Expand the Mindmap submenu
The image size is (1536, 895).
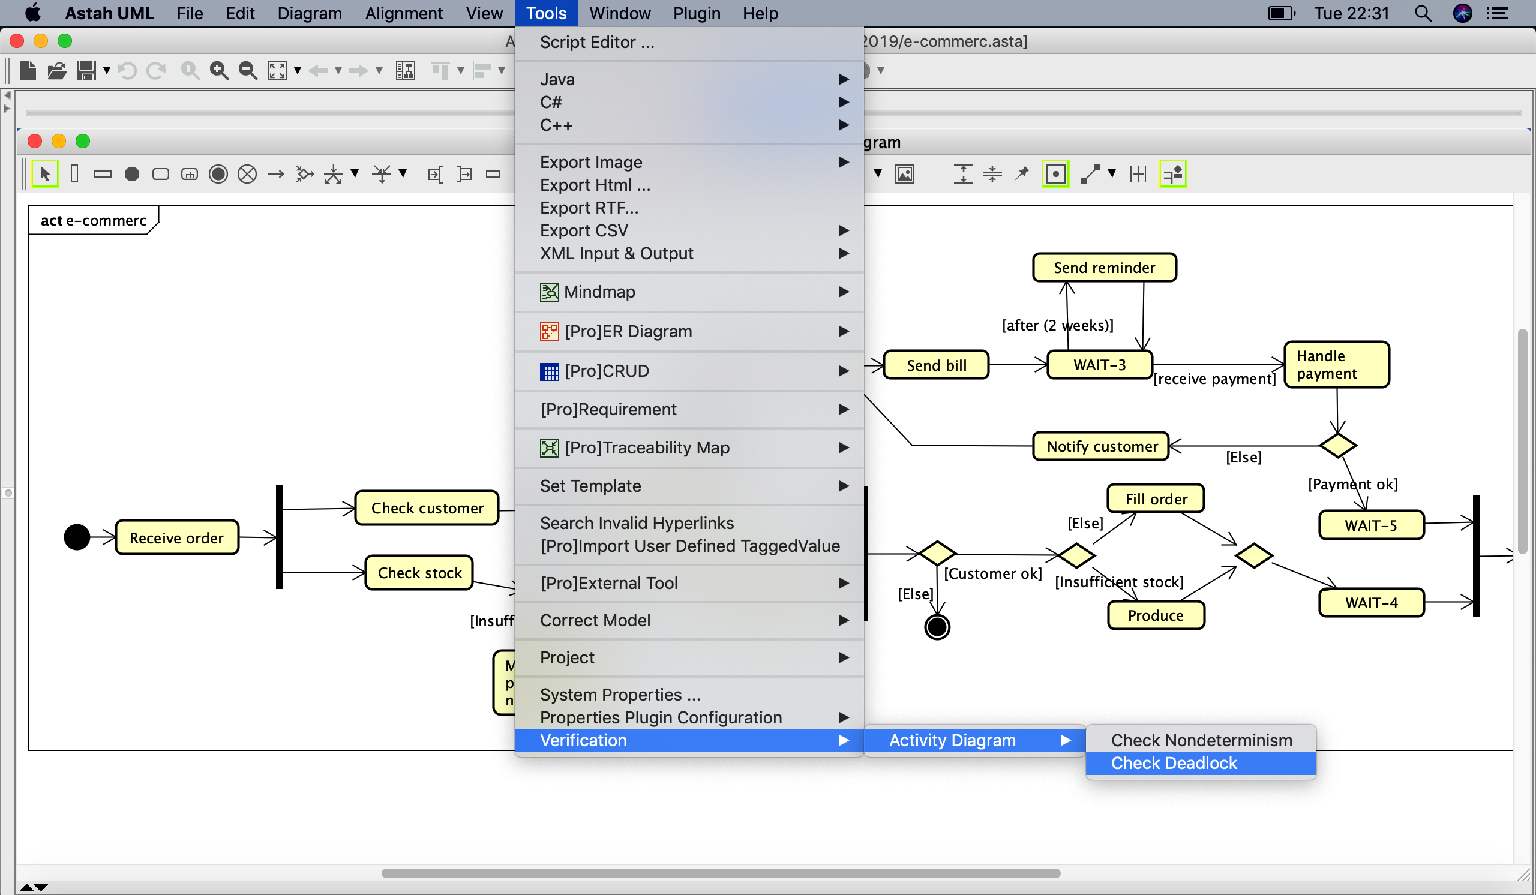pyautogui.click(x=689, y=292)
